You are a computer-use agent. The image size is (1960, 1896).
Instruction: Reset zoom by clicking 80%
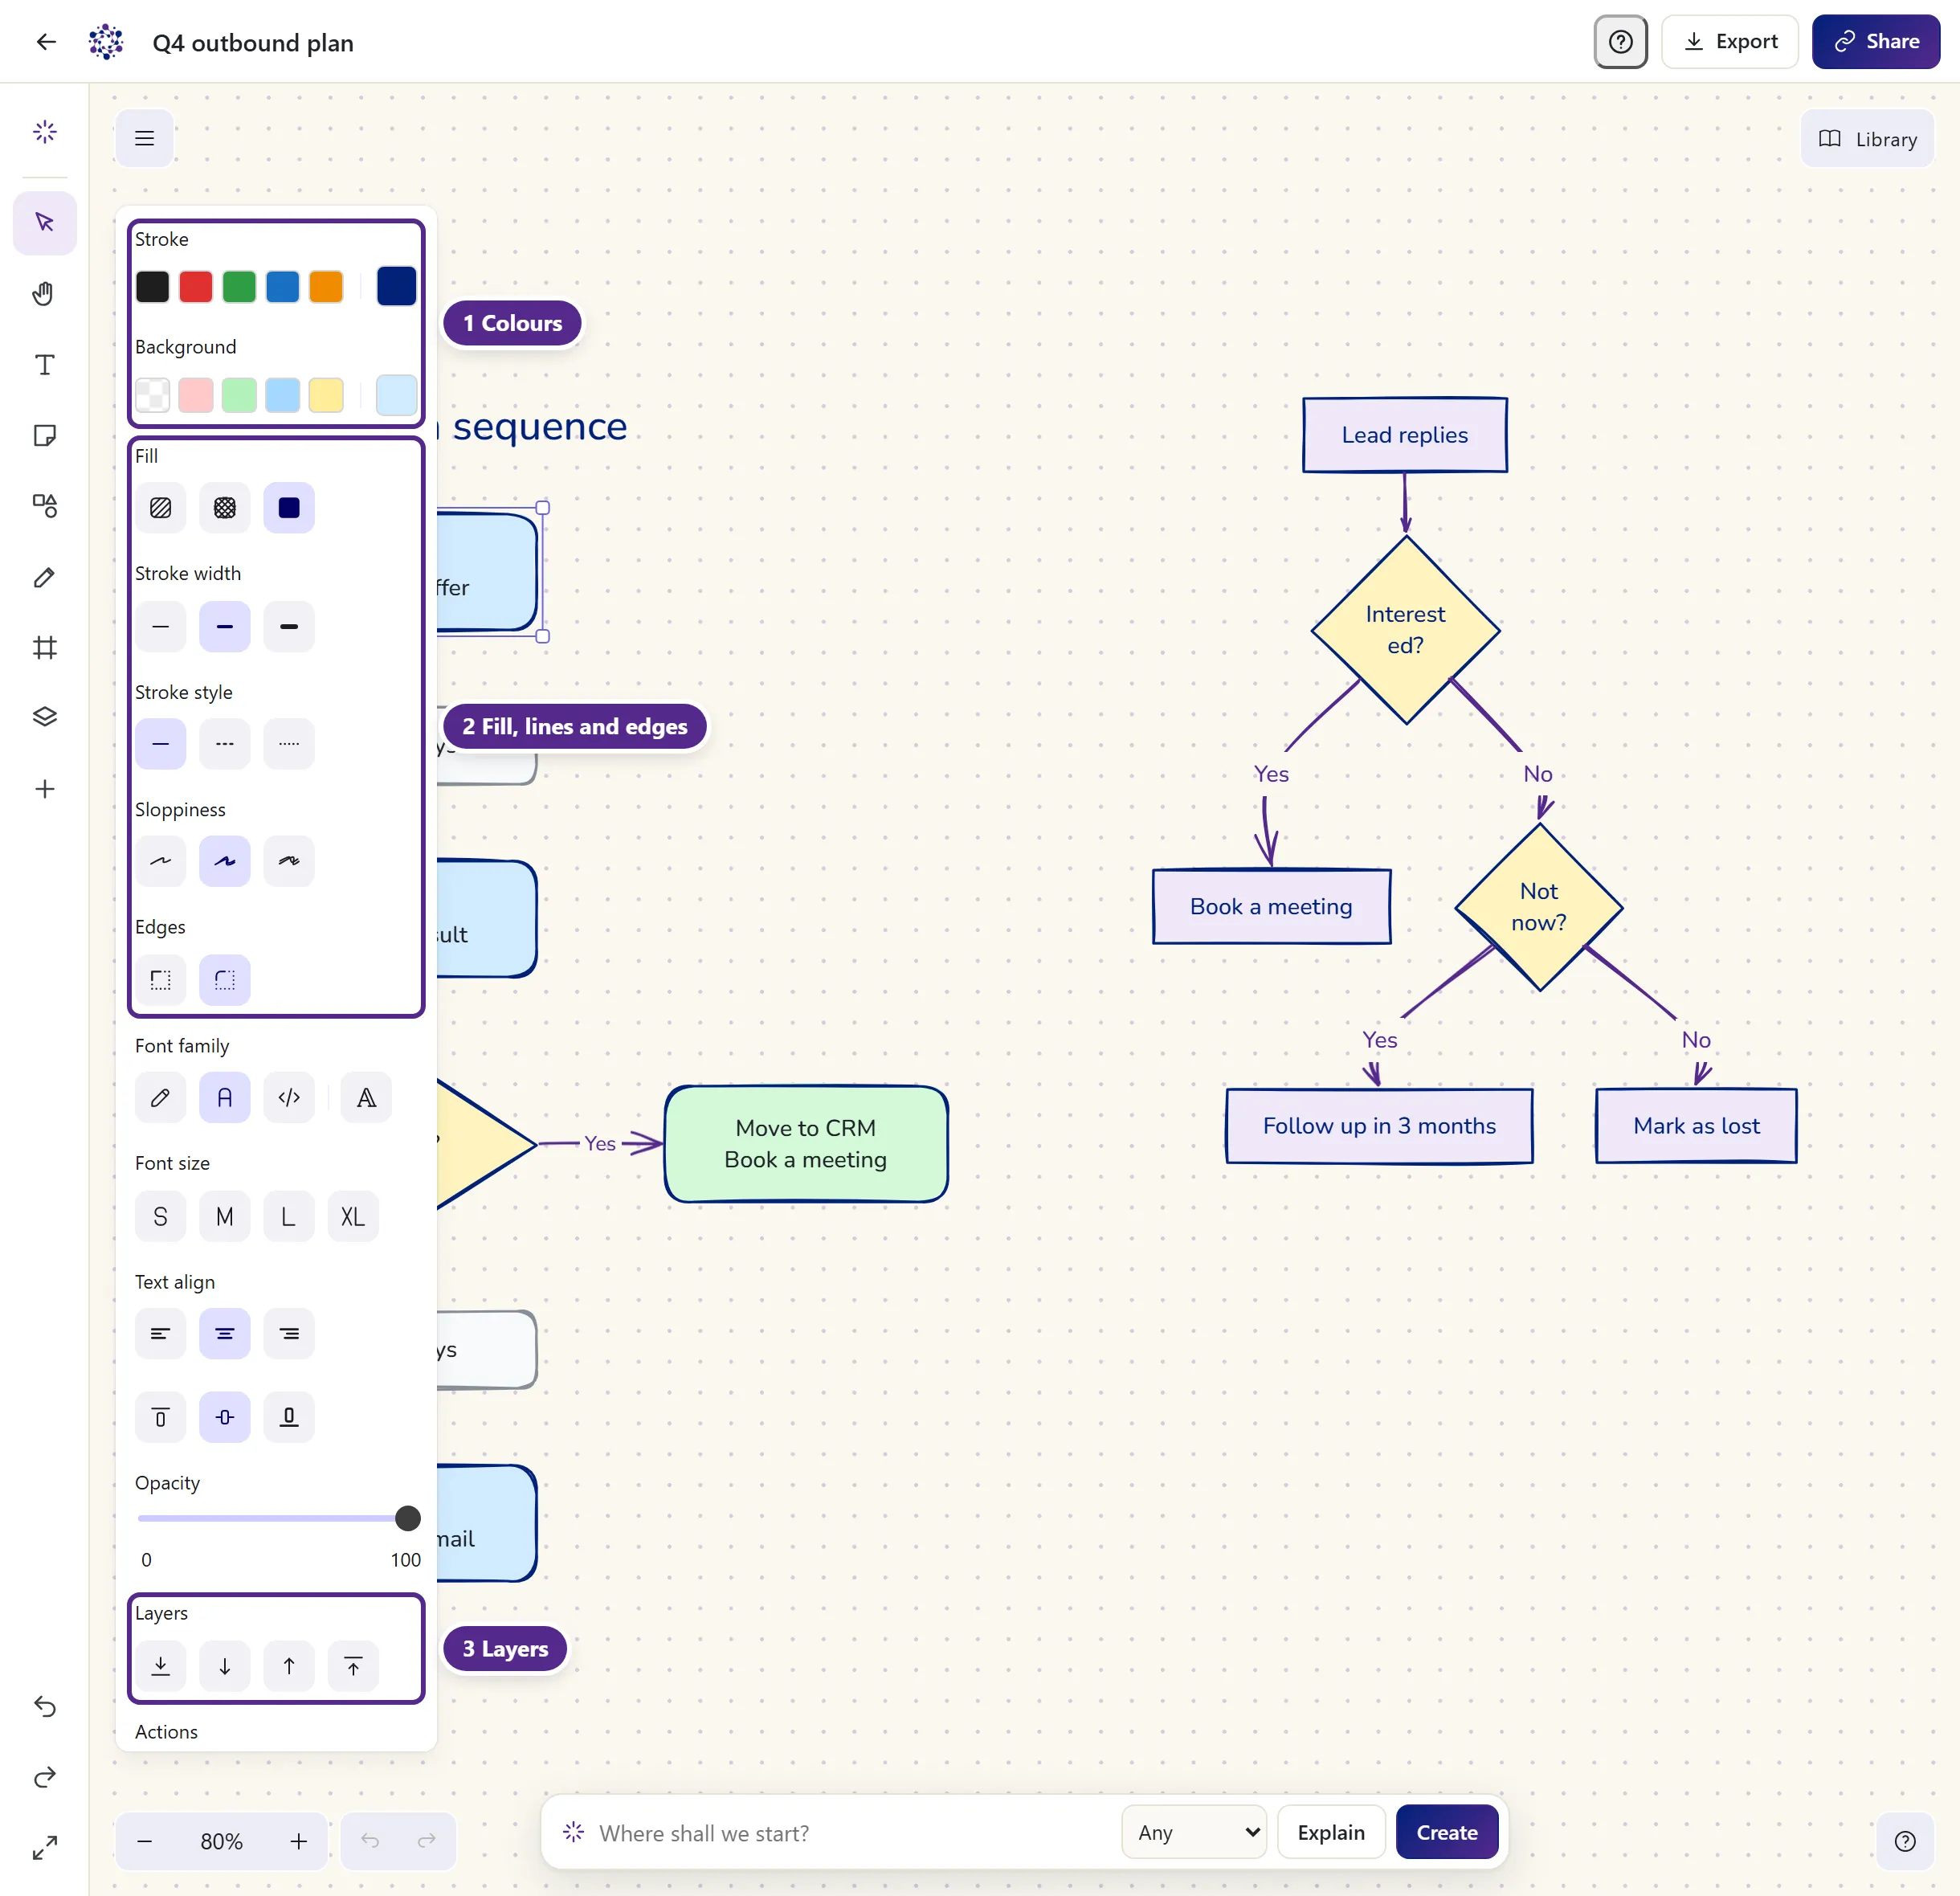point(221,1841)
